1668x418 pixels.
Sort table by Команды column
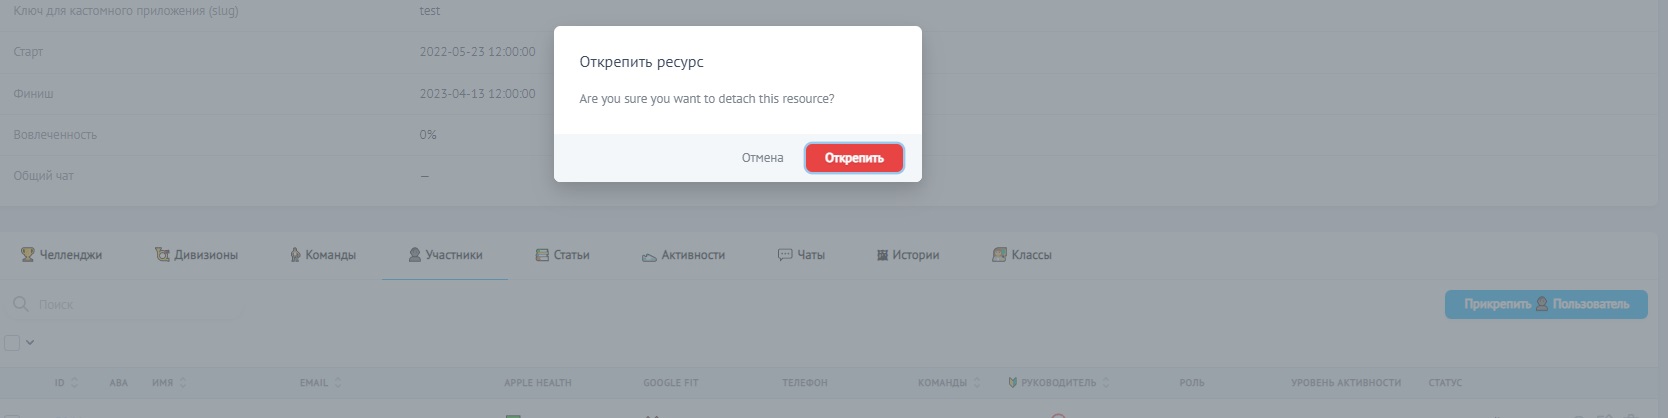pos(949,383)
